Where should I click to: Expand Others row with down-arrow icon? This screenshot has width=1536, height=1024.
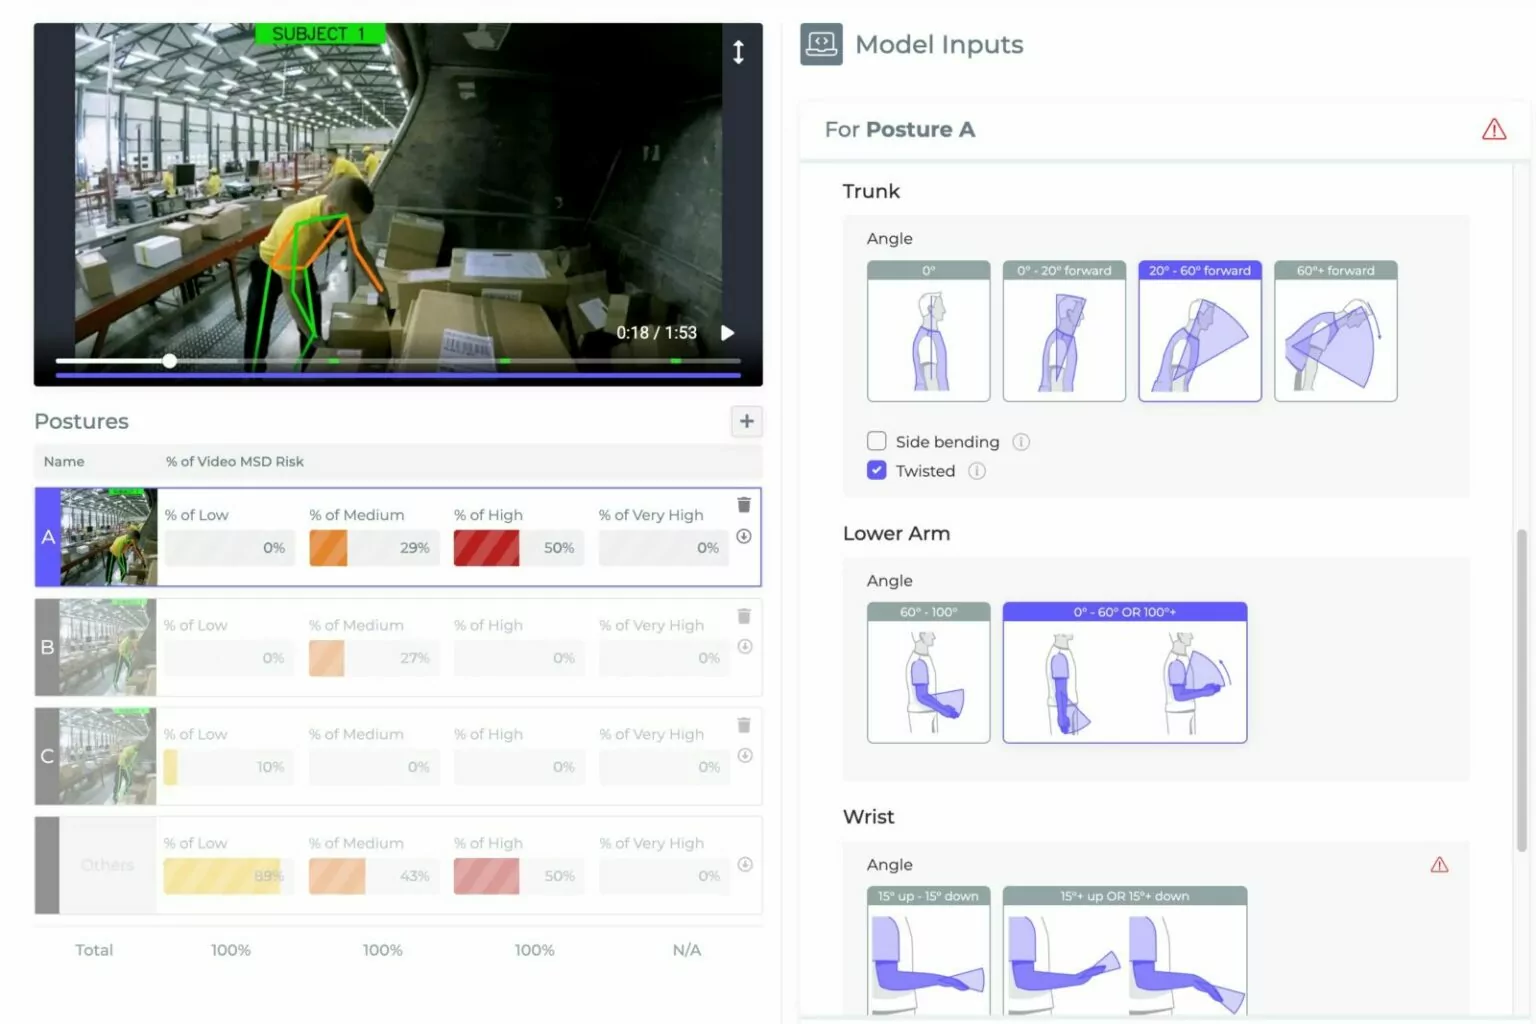[744, 865]
